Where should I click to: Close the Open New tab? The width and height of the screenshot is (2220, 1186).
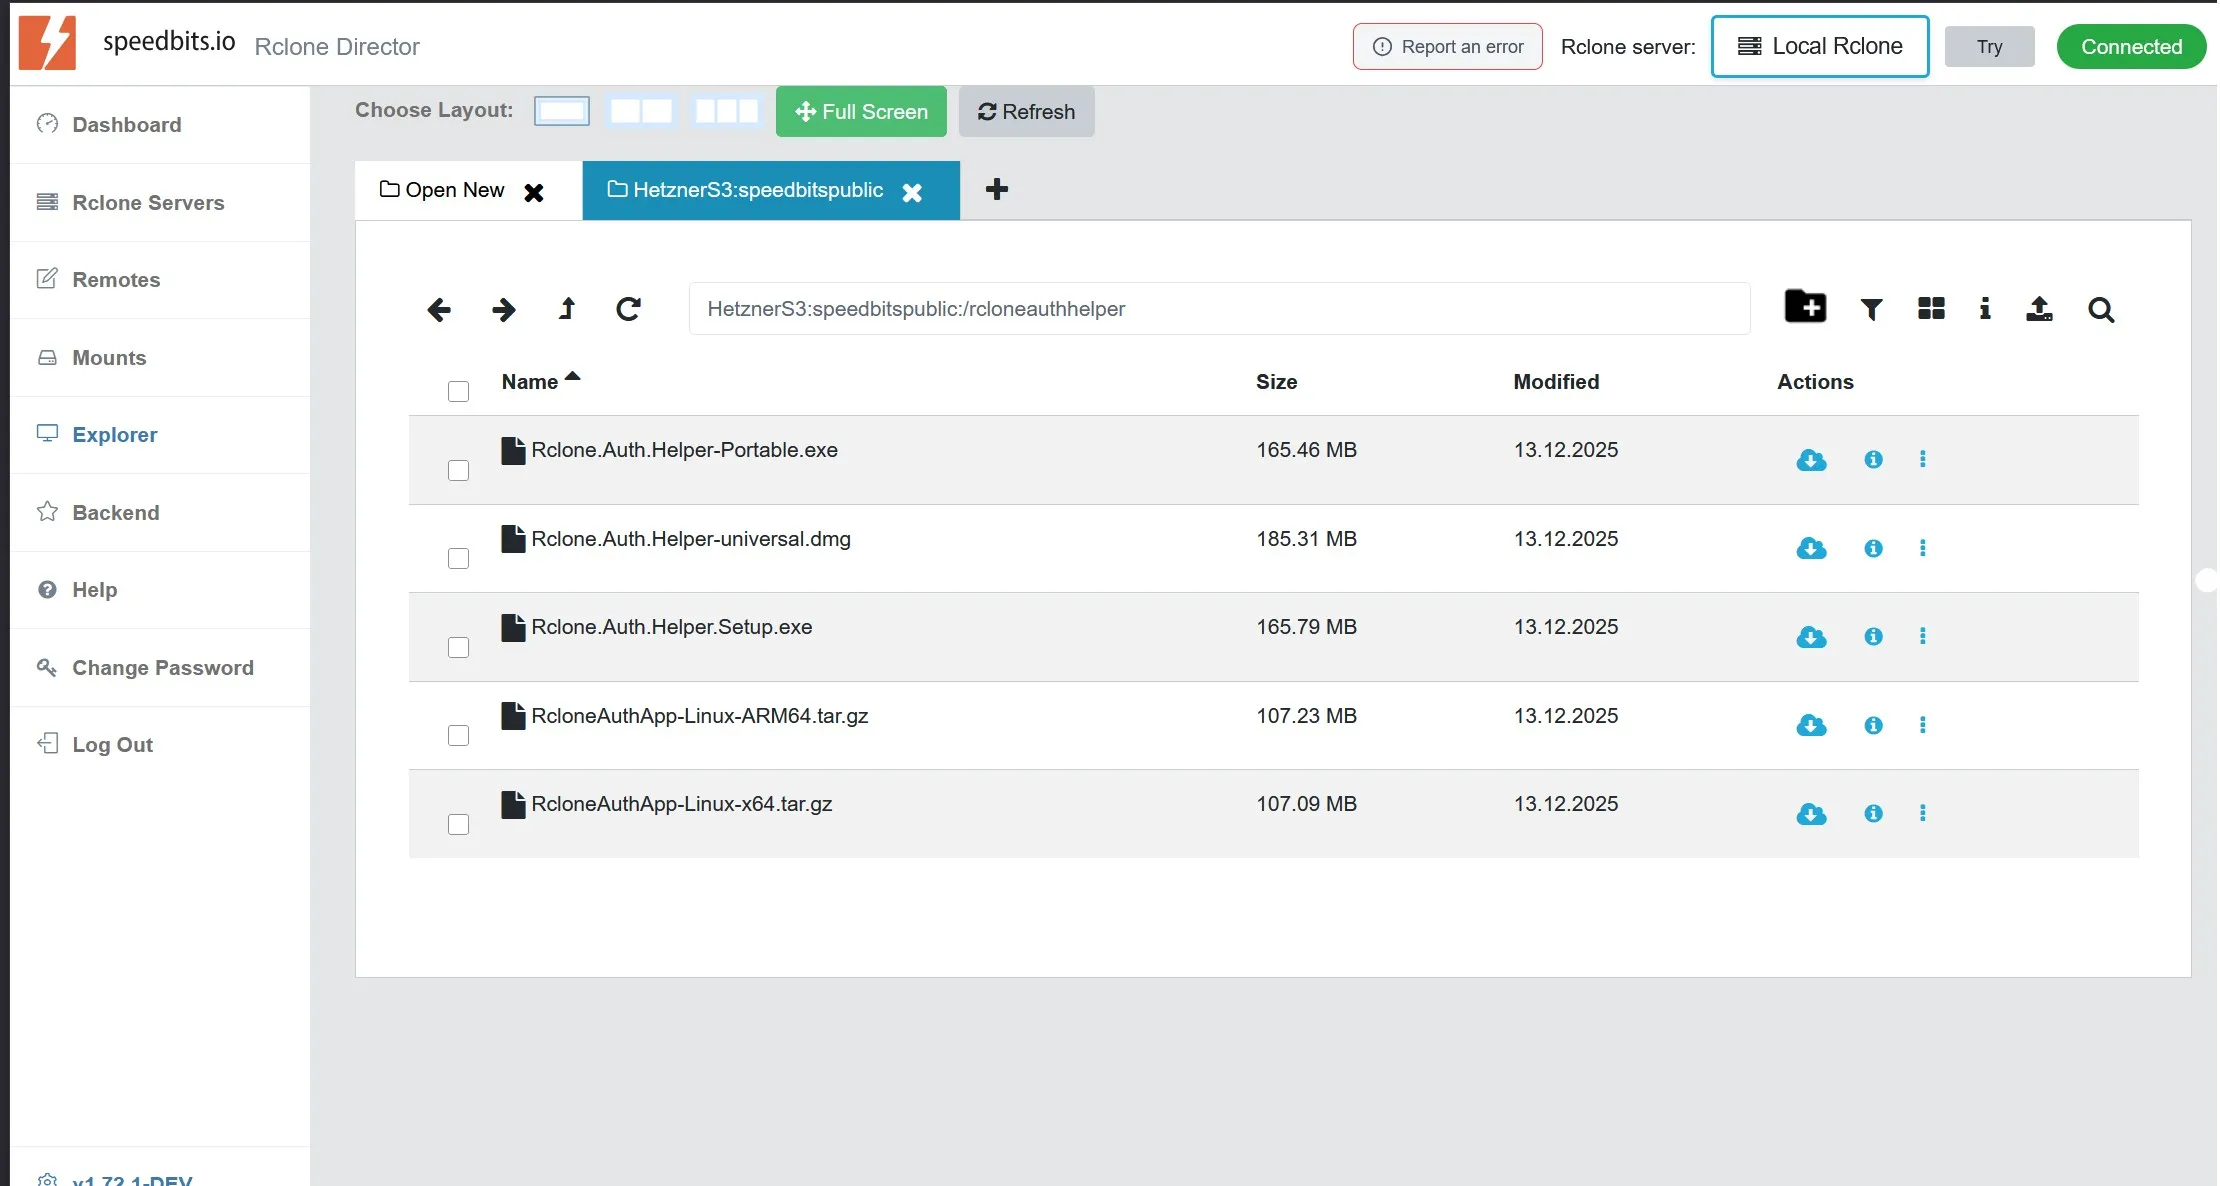(x=534, y=192)
